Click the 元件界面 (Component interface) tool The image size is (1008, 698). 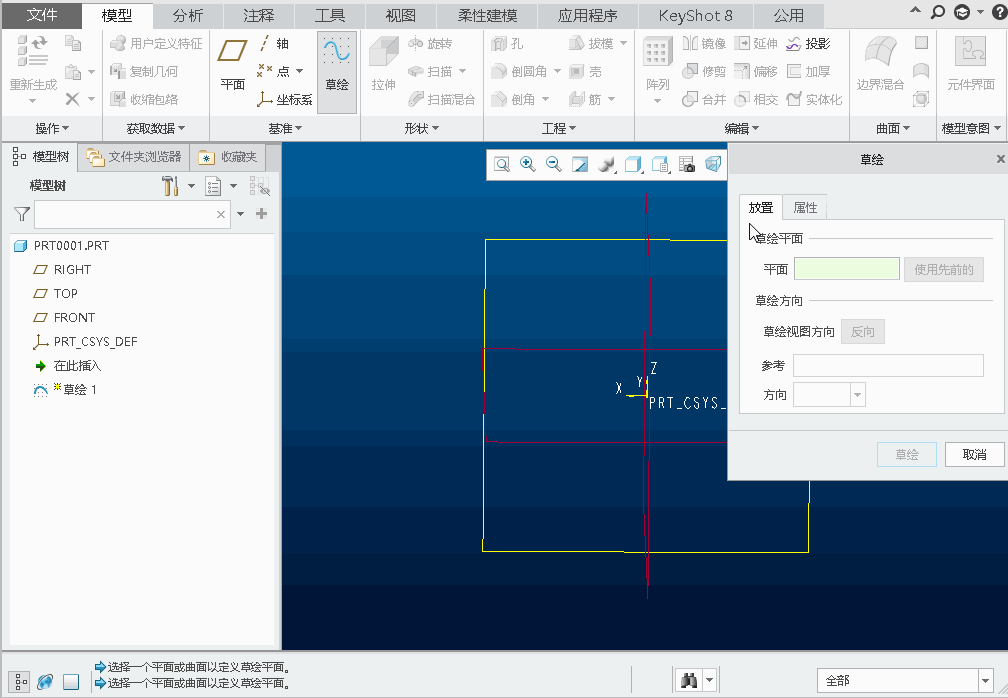pos(971,64)
